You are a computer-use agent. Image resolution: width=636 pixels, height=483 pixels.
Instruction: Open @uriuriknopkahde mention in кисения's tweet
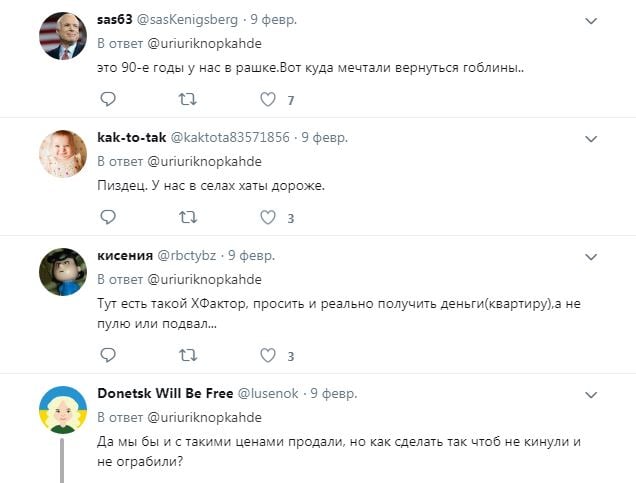pos(204,279)
